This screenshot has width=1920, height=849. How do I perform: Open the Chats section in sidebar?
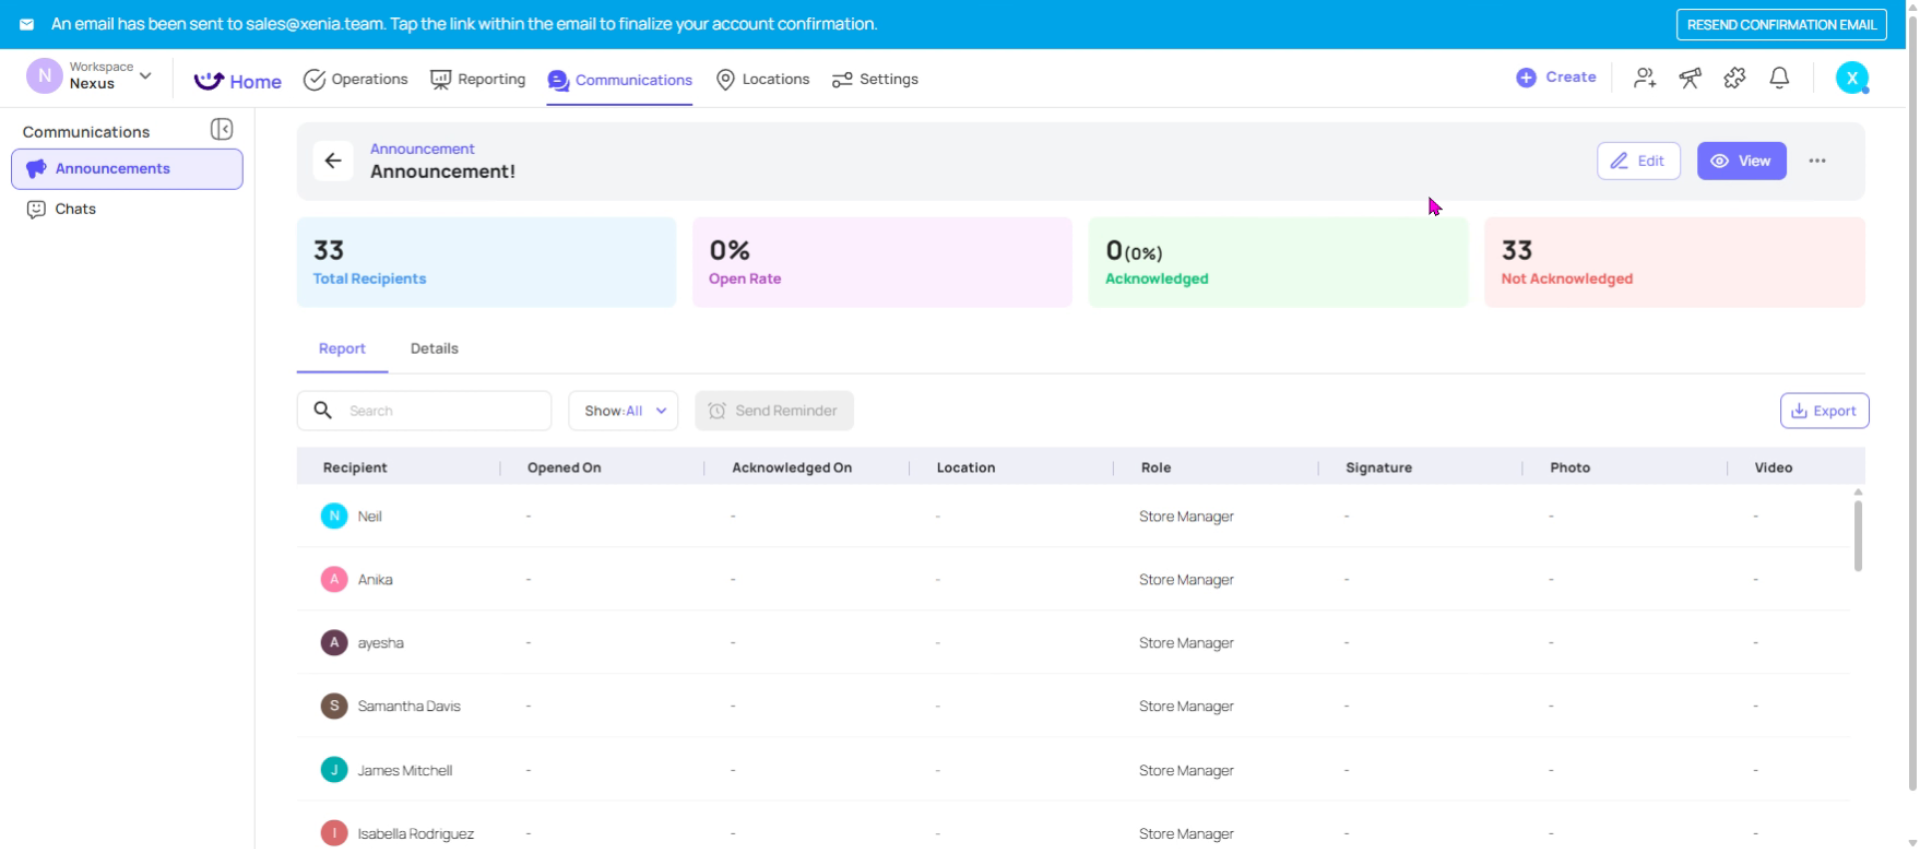point(75,209)
